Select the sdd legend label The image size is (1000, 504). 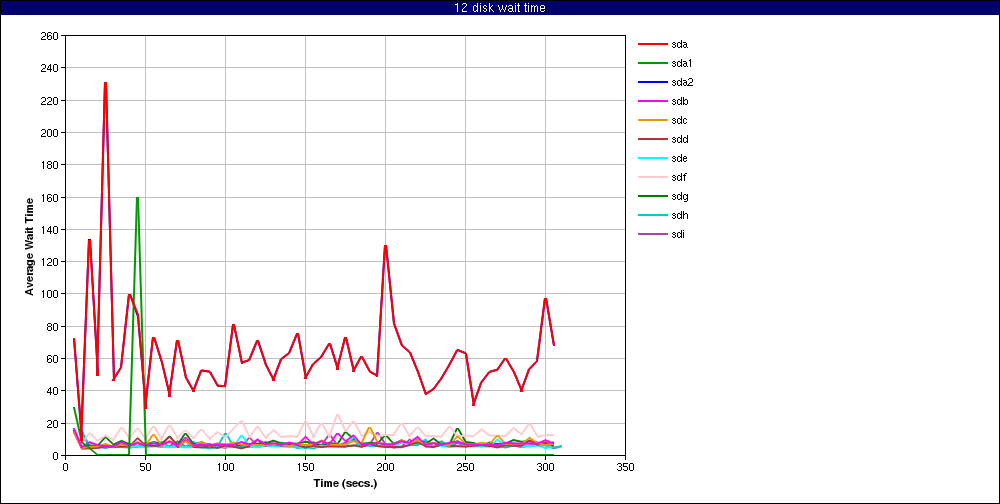click(x=679, y=139)
